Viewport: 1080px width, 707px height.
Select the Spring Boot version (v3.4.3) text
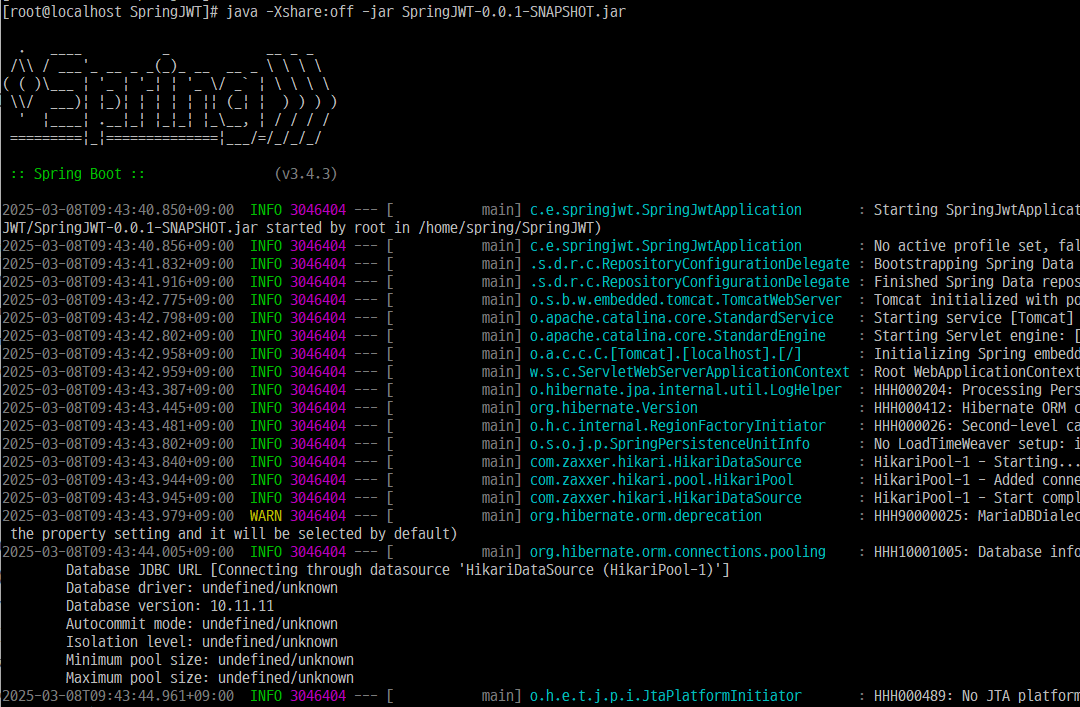pos(306,174)
